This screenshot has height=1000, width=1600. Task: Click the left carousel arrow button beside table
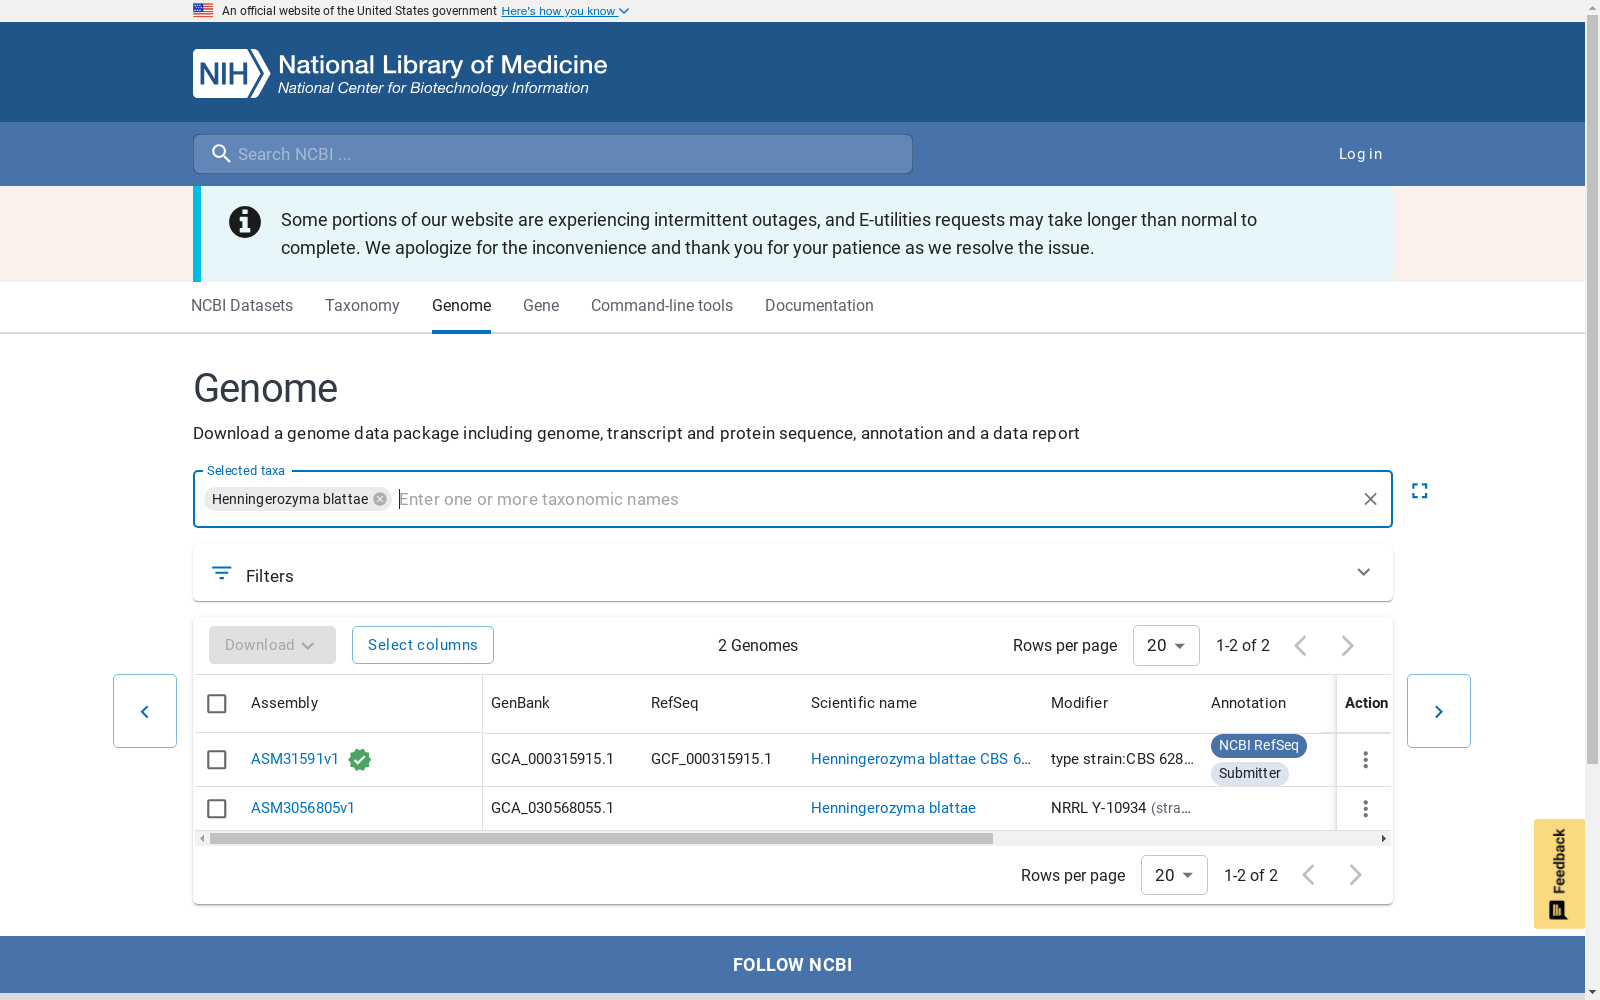point(145,711)
